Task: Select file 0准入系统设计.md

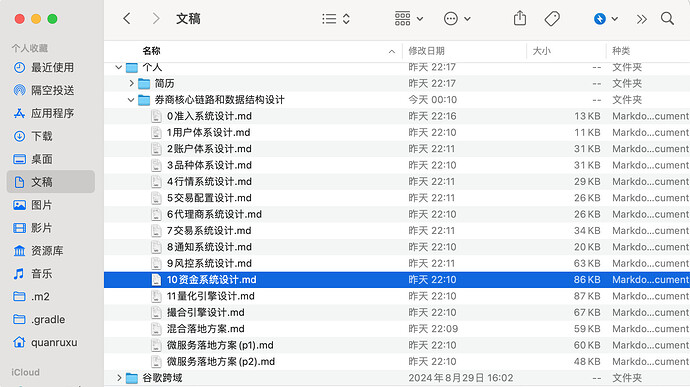Action: click(397, 116)
